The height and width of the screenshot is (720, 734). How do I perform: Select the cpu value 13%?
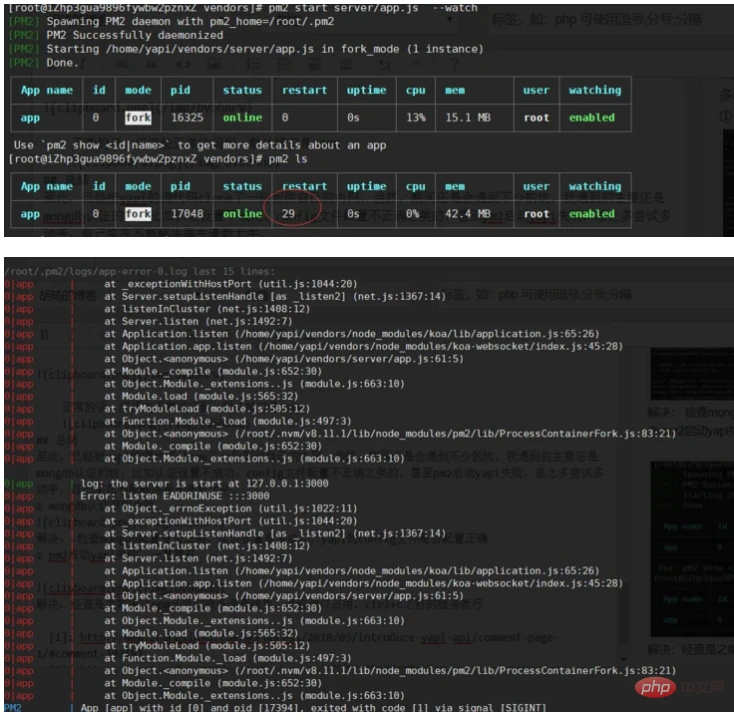(416, 118)
